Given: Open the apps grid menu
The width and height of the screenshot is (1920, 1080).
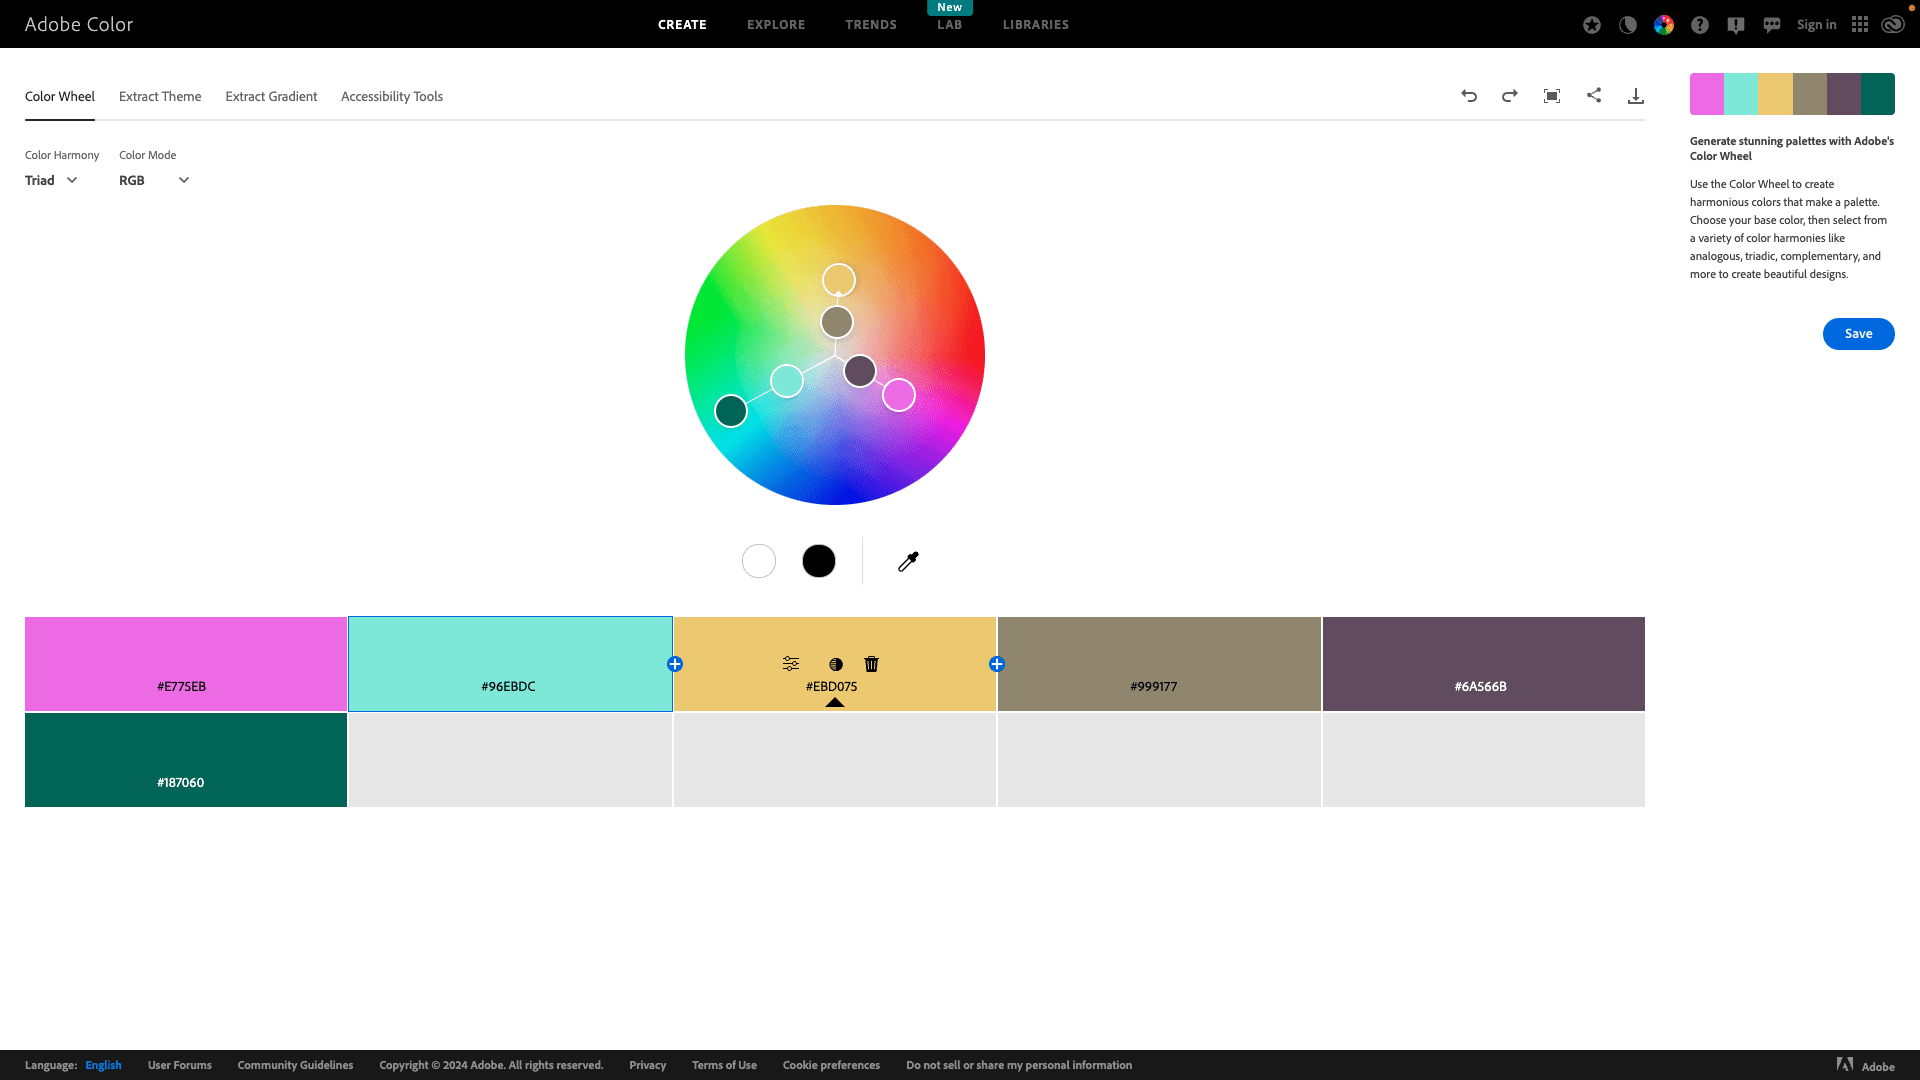Looking at the screenshot, I should (1860, 25).
